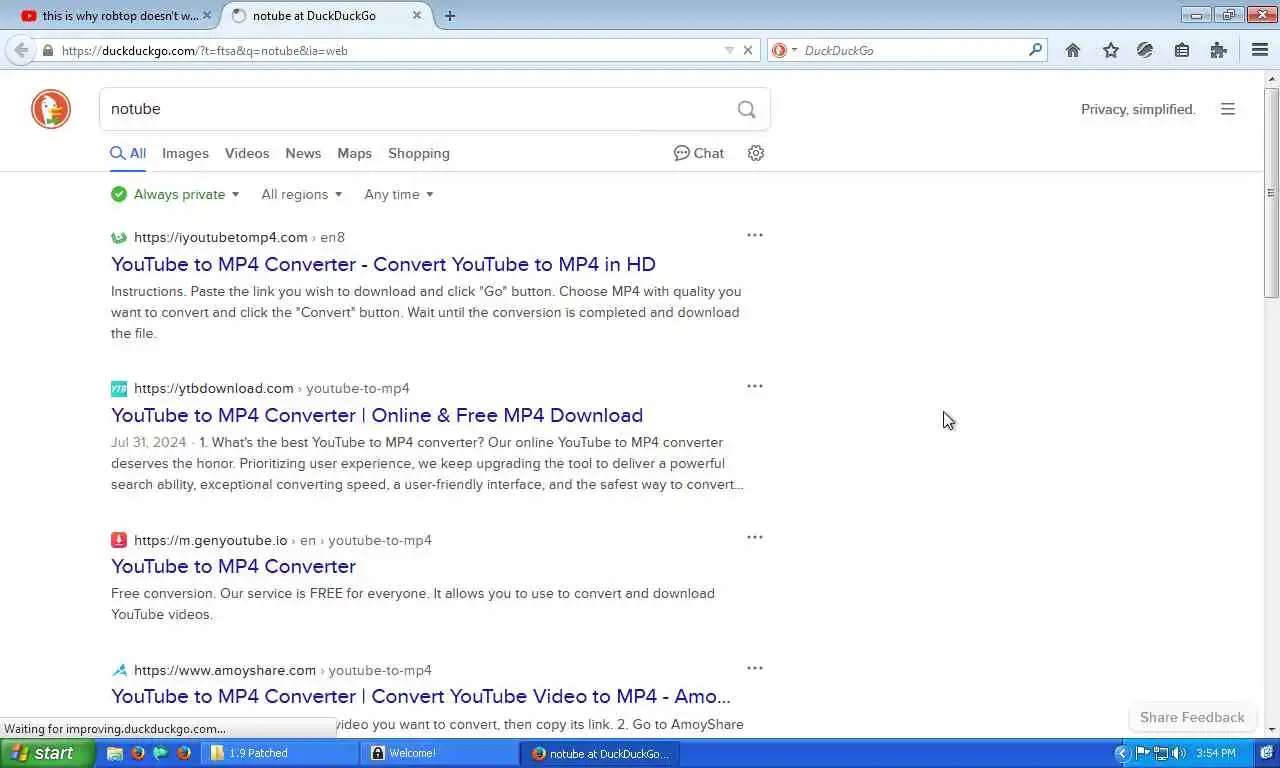This screenshot has height=768, width=1280.
Task: Click the padlock site security icon
Action: click(x=48, y=50)
